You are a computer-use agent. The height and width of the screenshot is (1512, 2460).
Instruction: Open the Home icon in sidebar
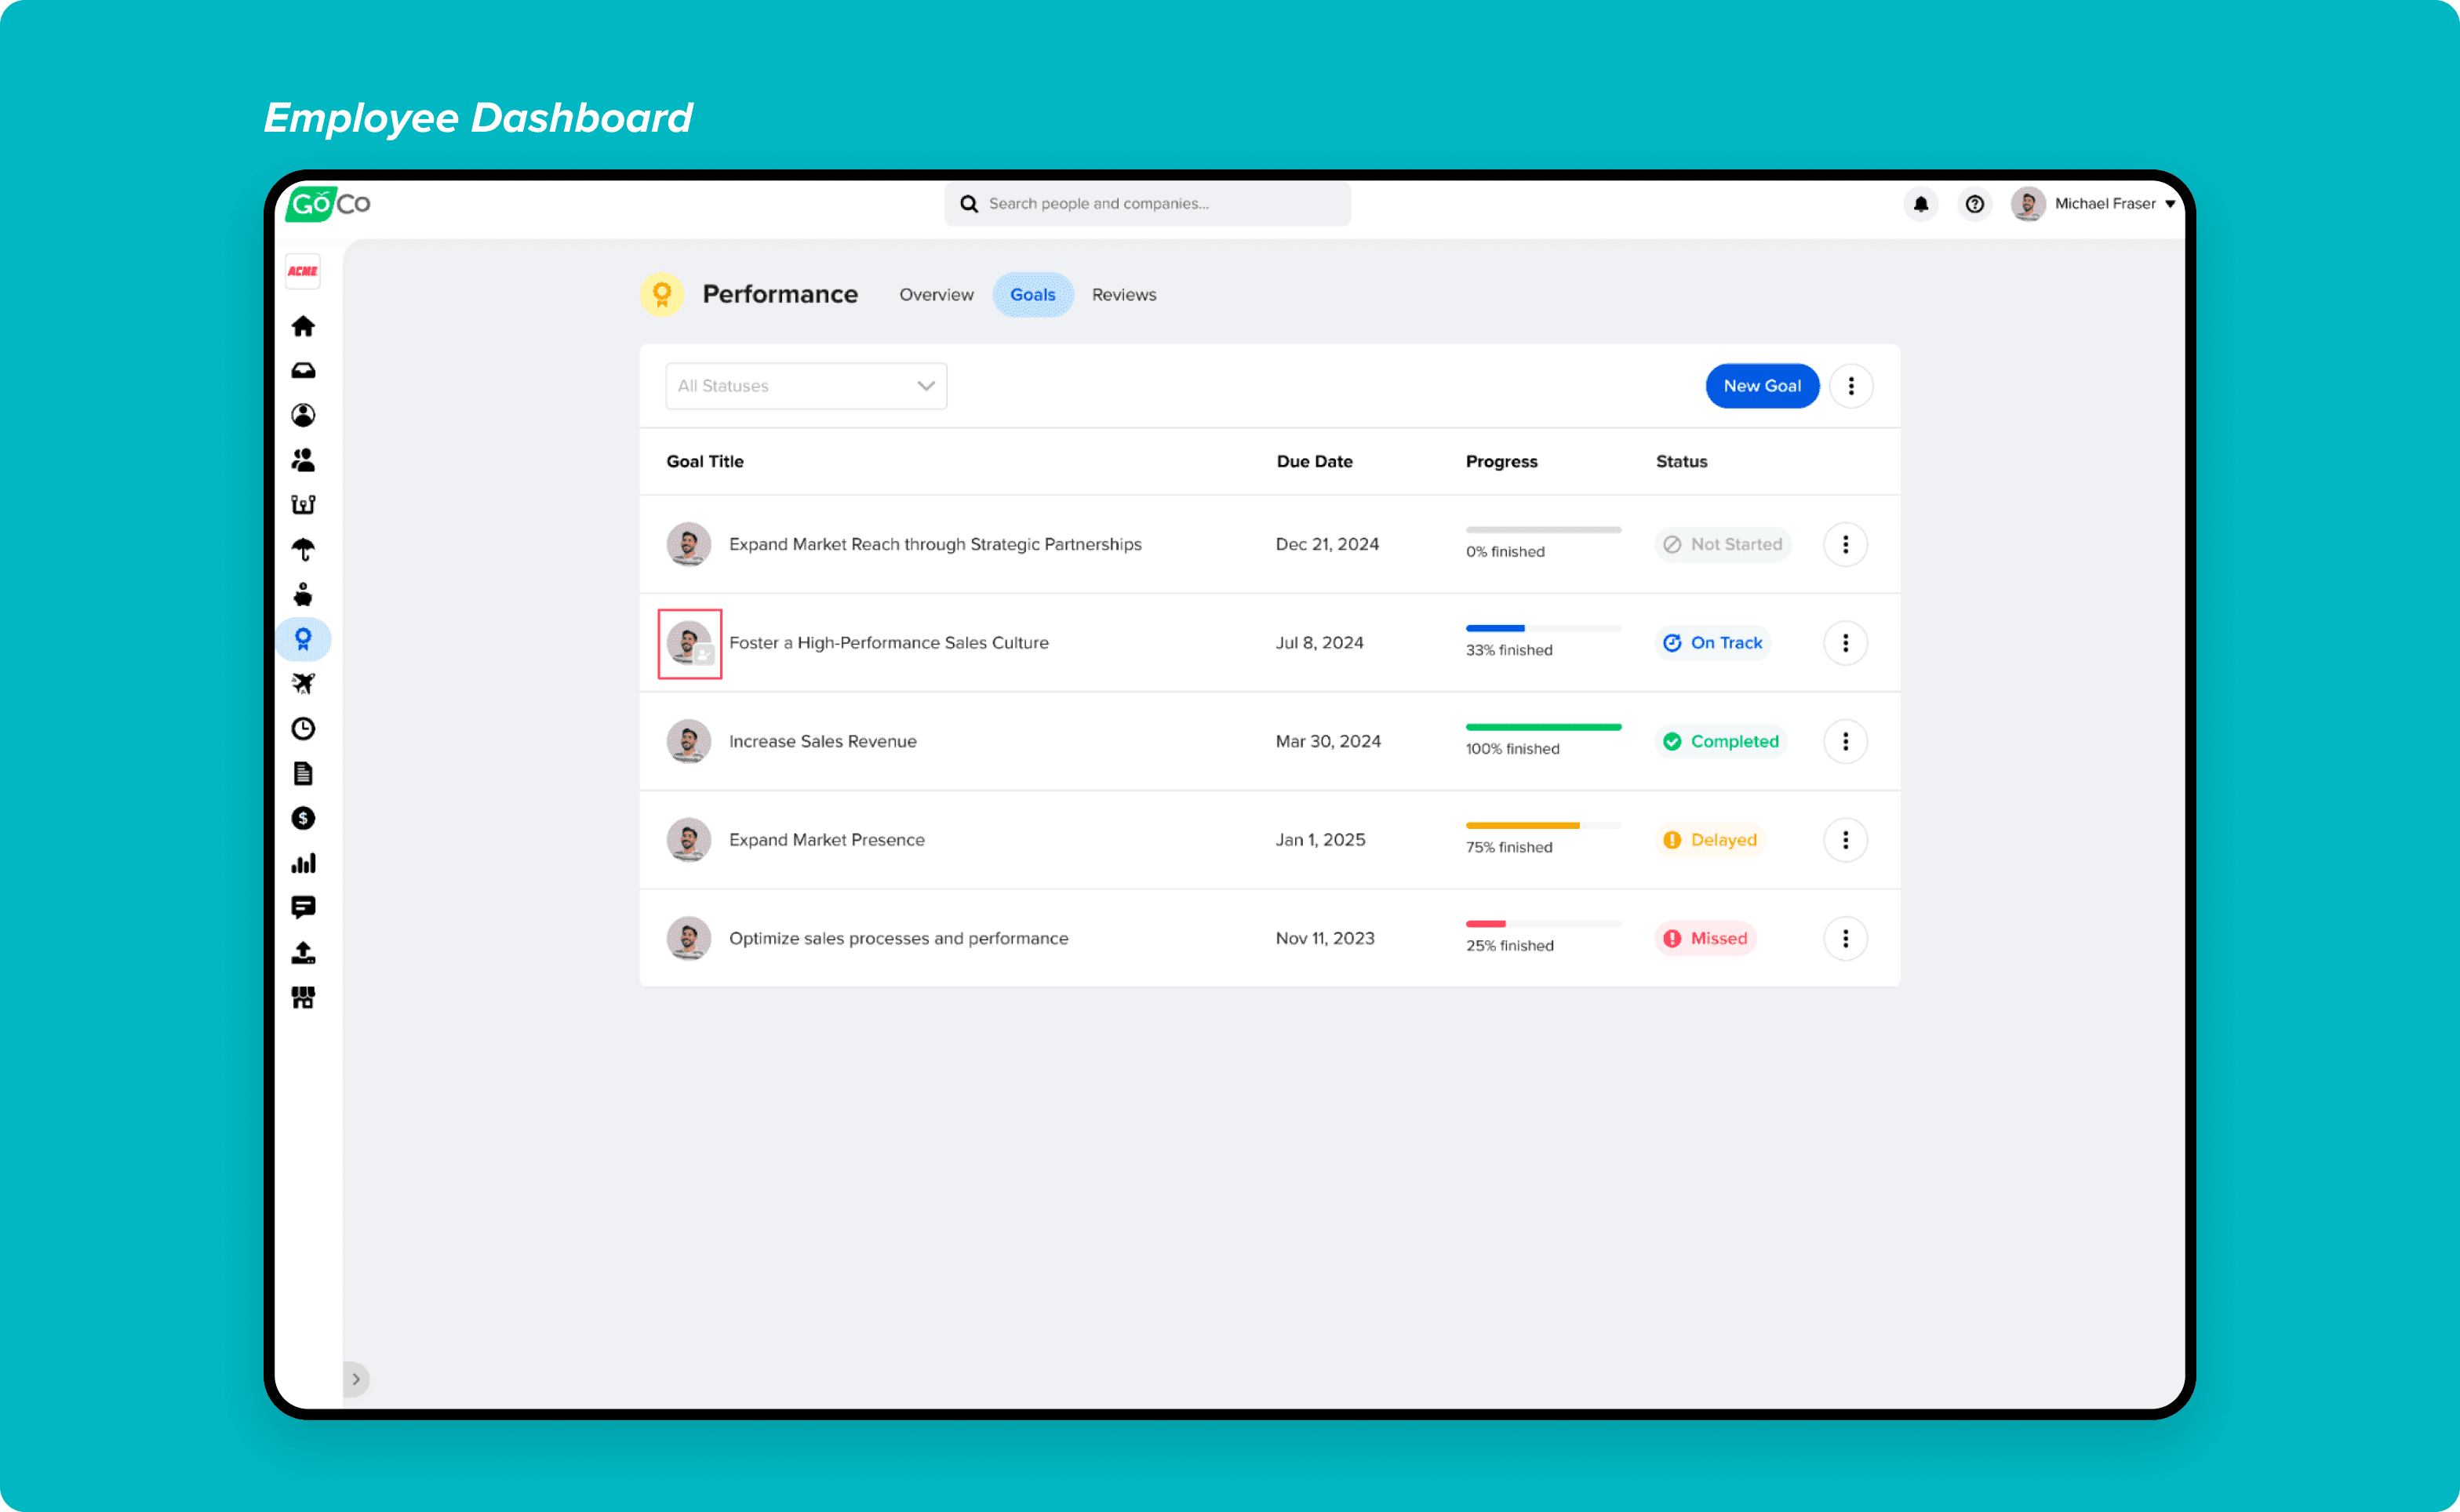point(303,326)
